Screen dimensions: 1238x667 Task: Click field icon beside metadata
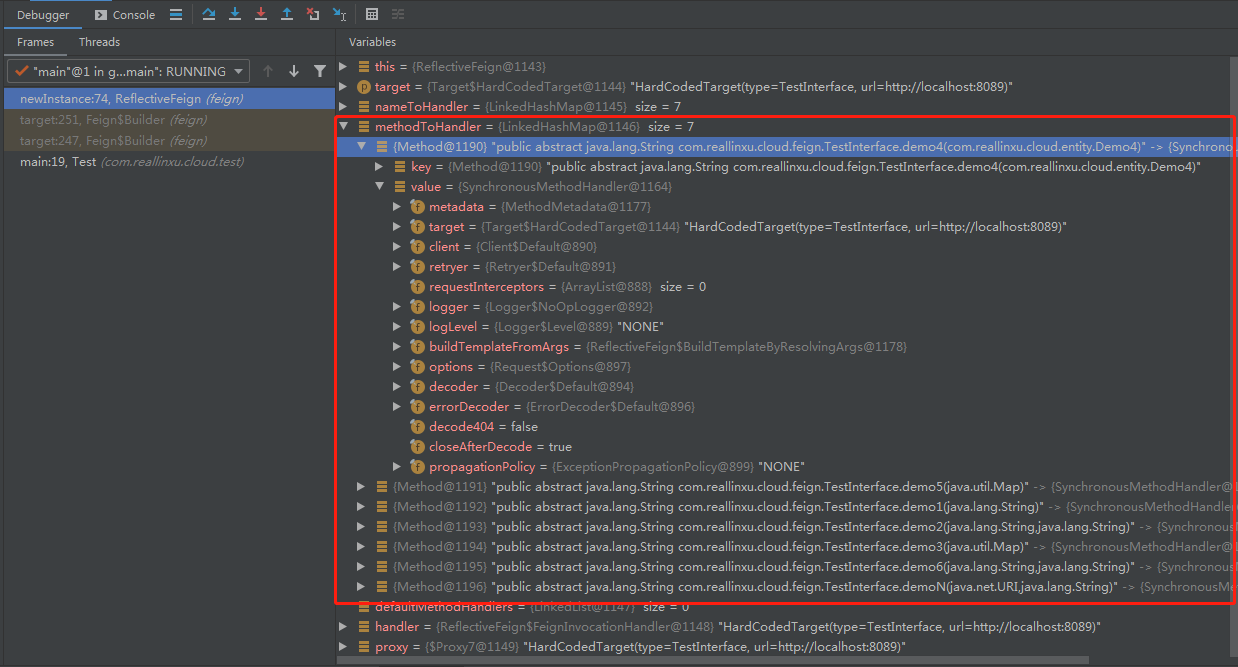418,207
